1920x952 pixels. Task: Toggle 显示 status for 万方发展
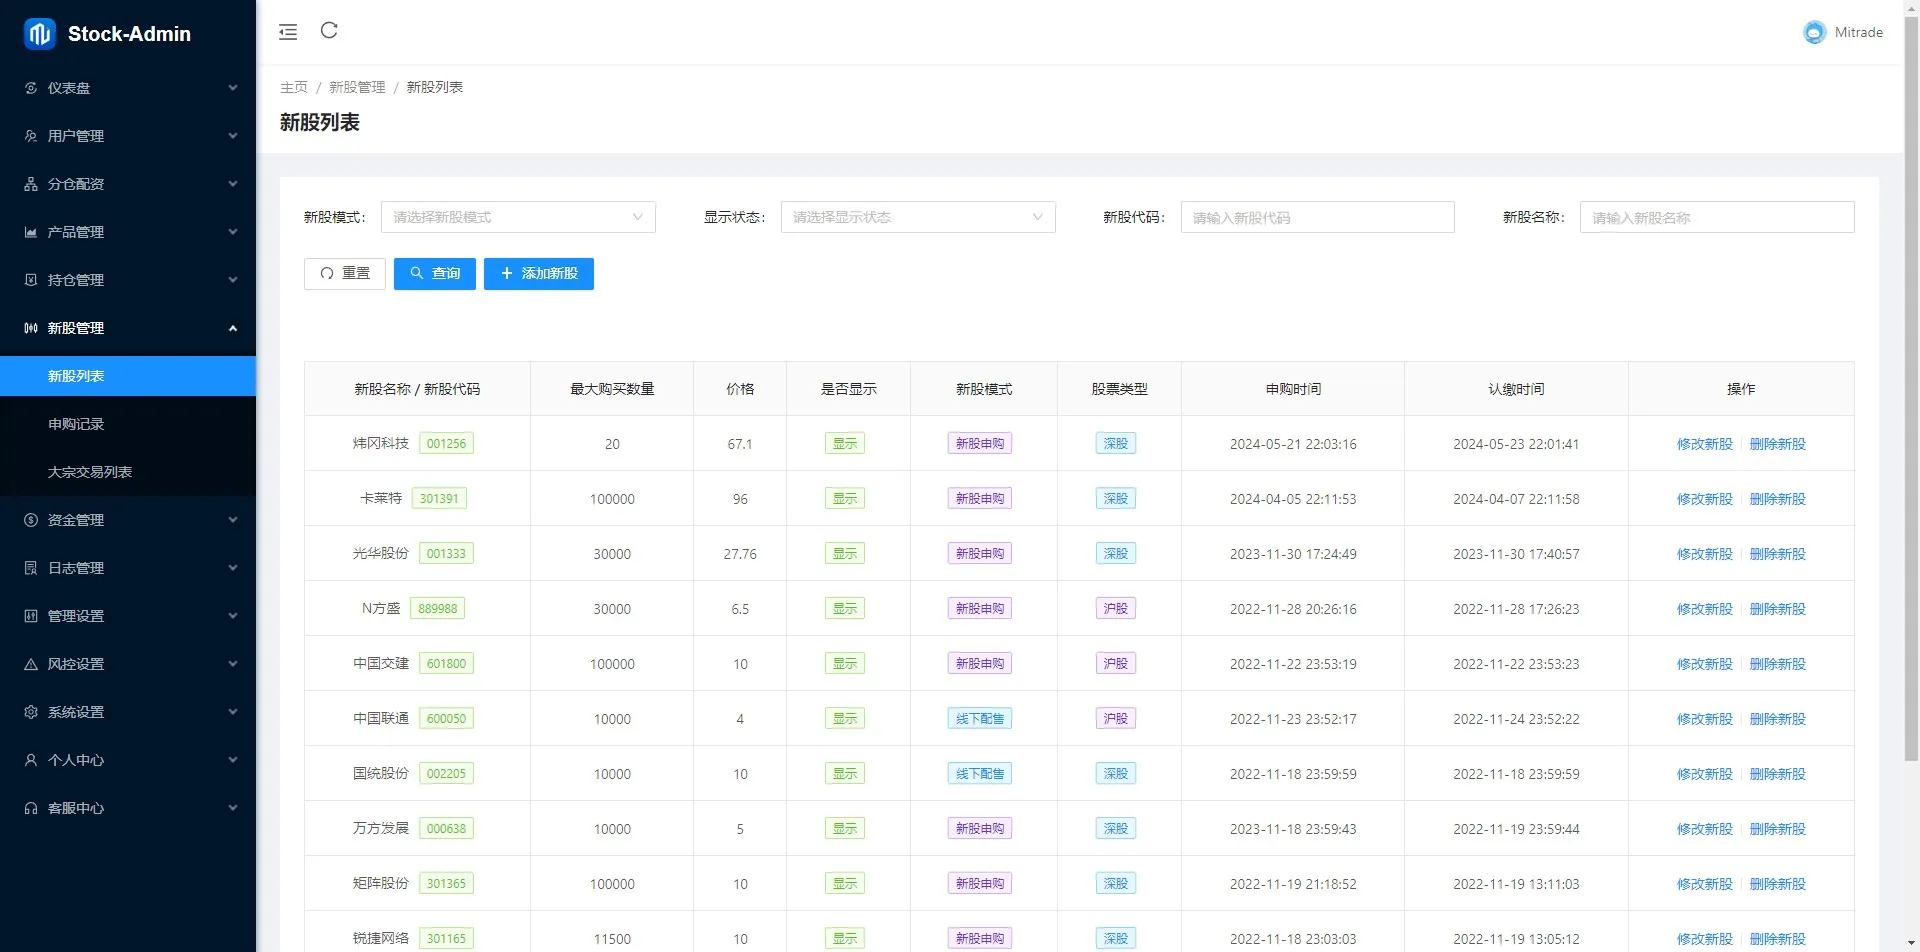[x=844, y=828]
